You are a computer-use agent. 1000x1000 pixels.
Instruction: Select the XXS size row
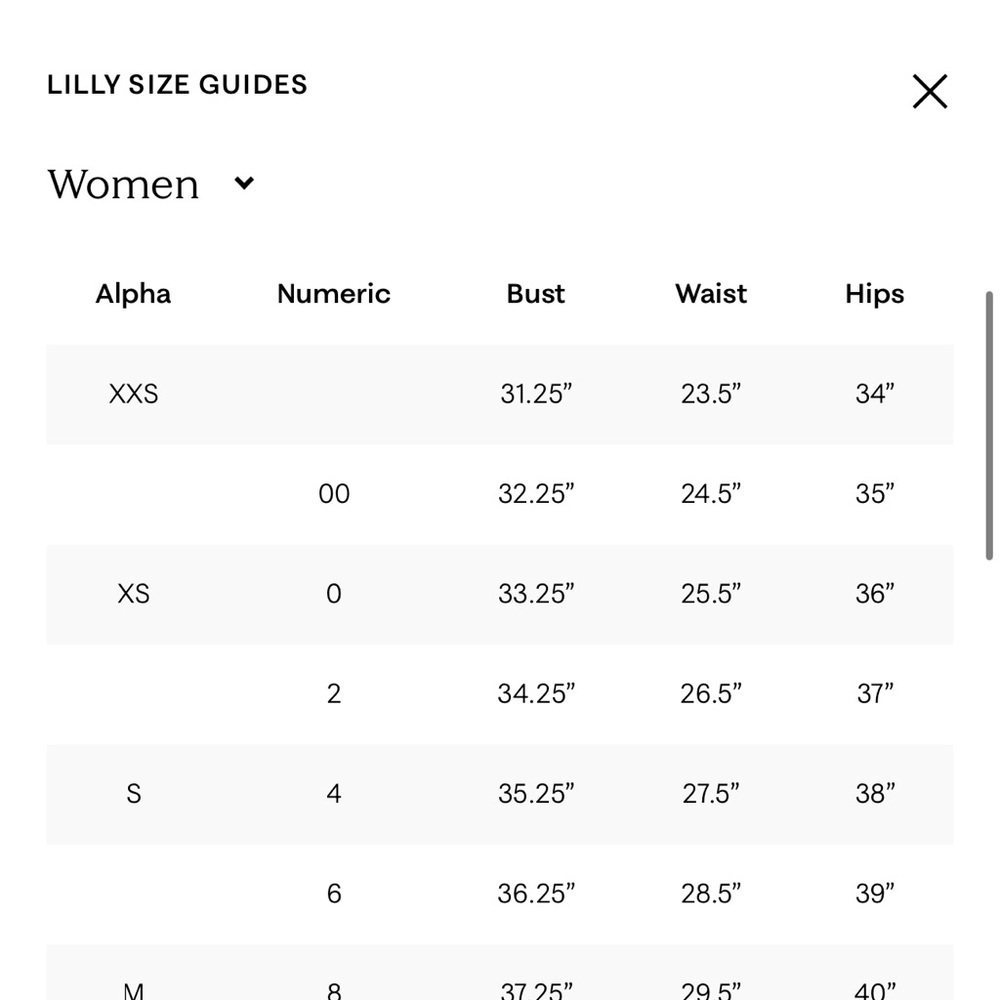500,394
